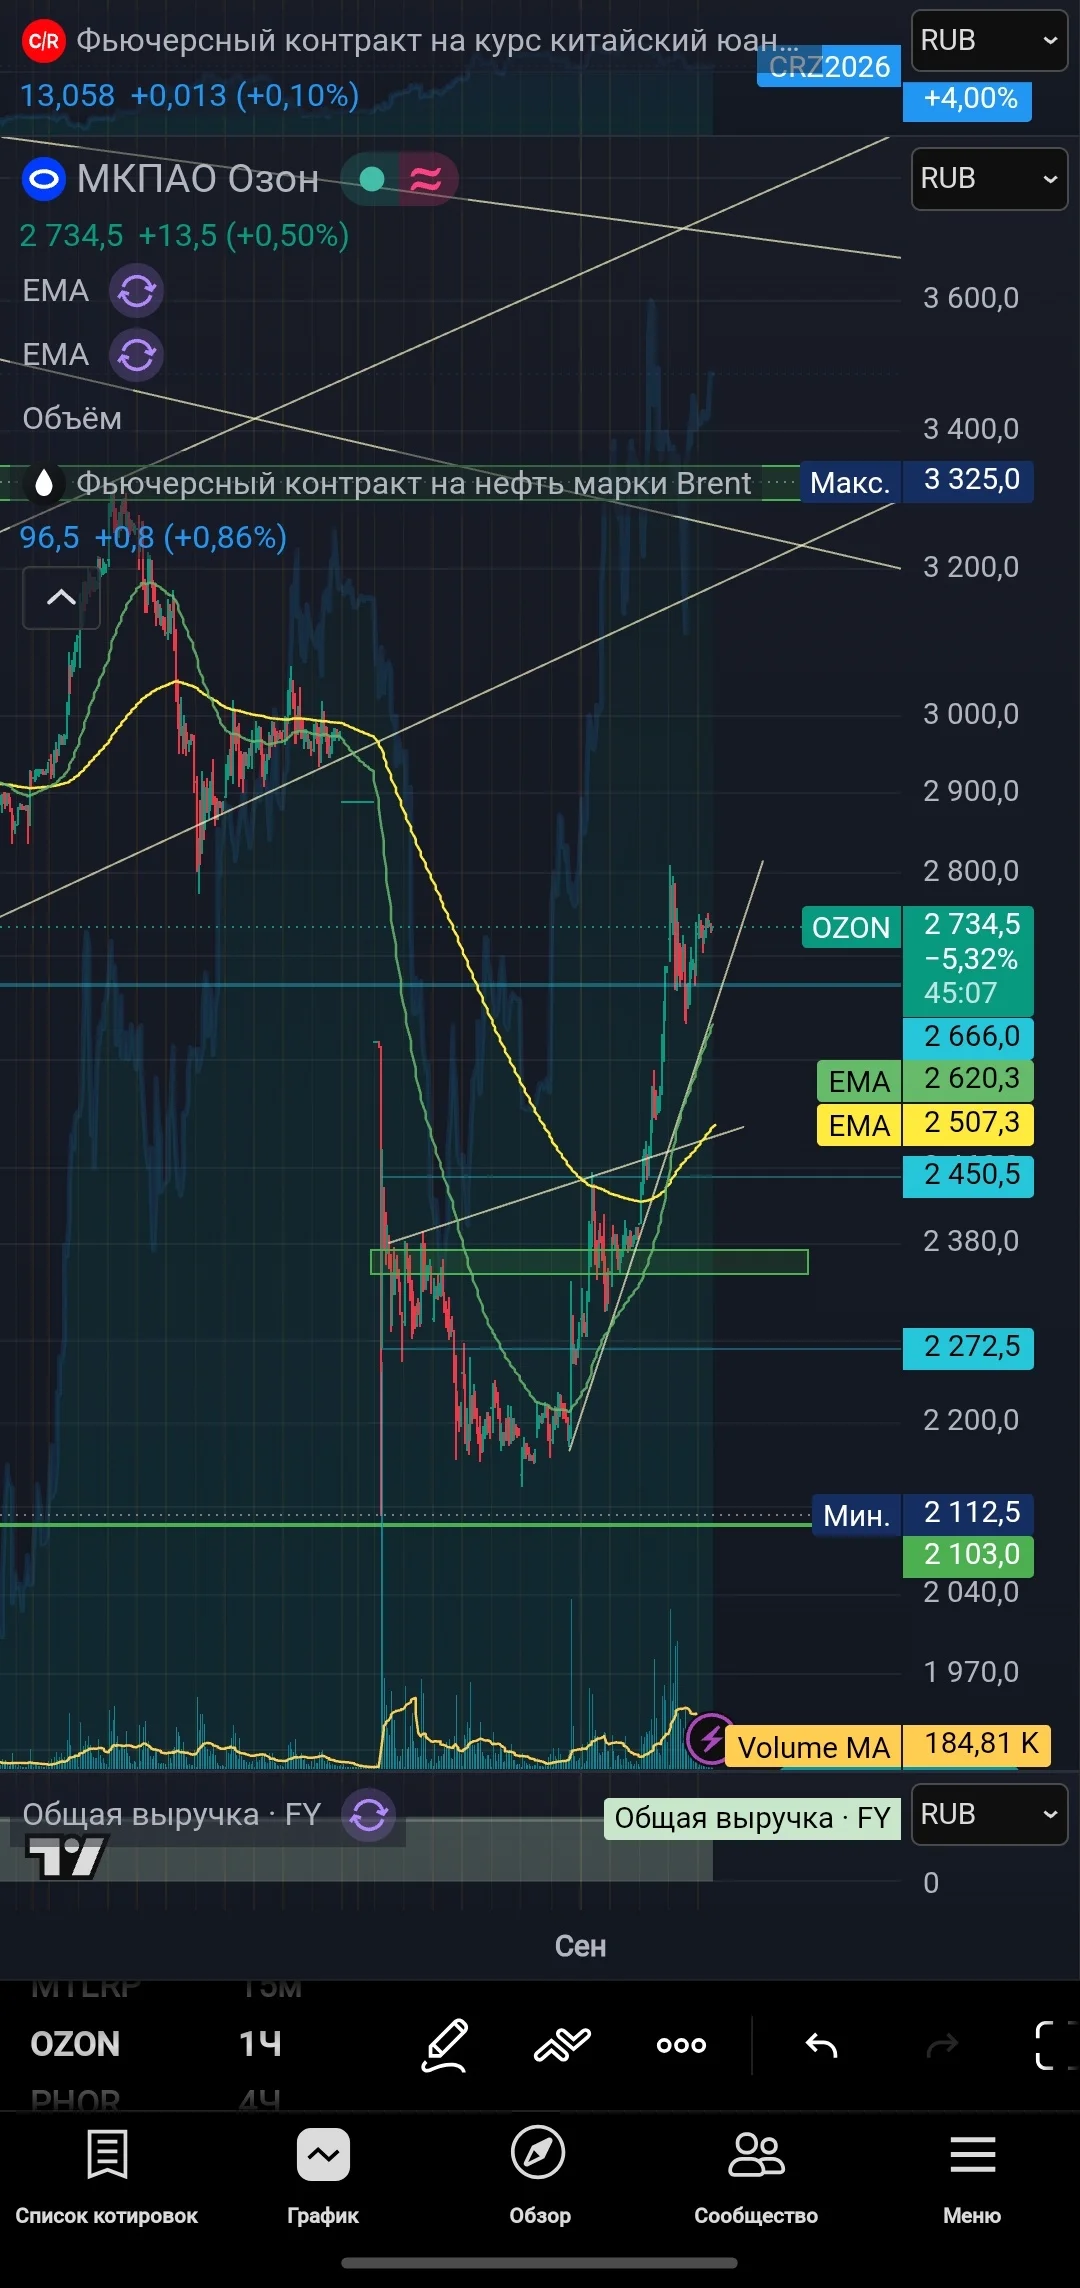
Task: Open the Ozon pane RUB currency dropdown
Action: [989, 179]
